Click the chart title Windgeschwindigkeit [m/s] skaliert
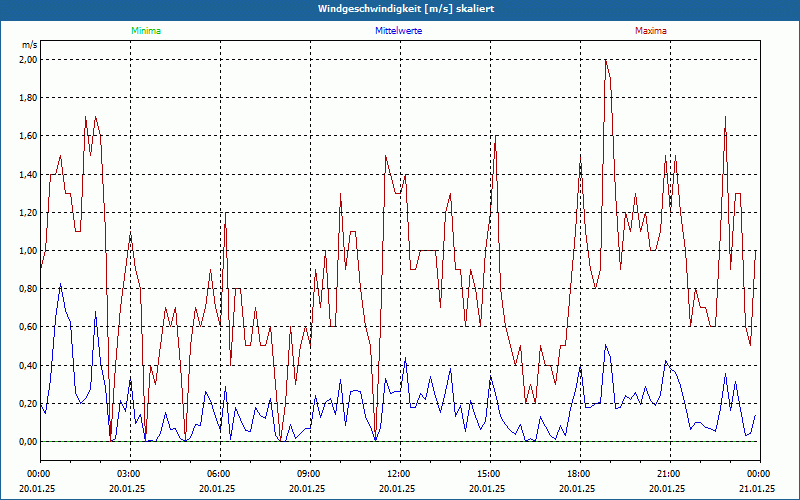800x500 pixels. [406, 9]
